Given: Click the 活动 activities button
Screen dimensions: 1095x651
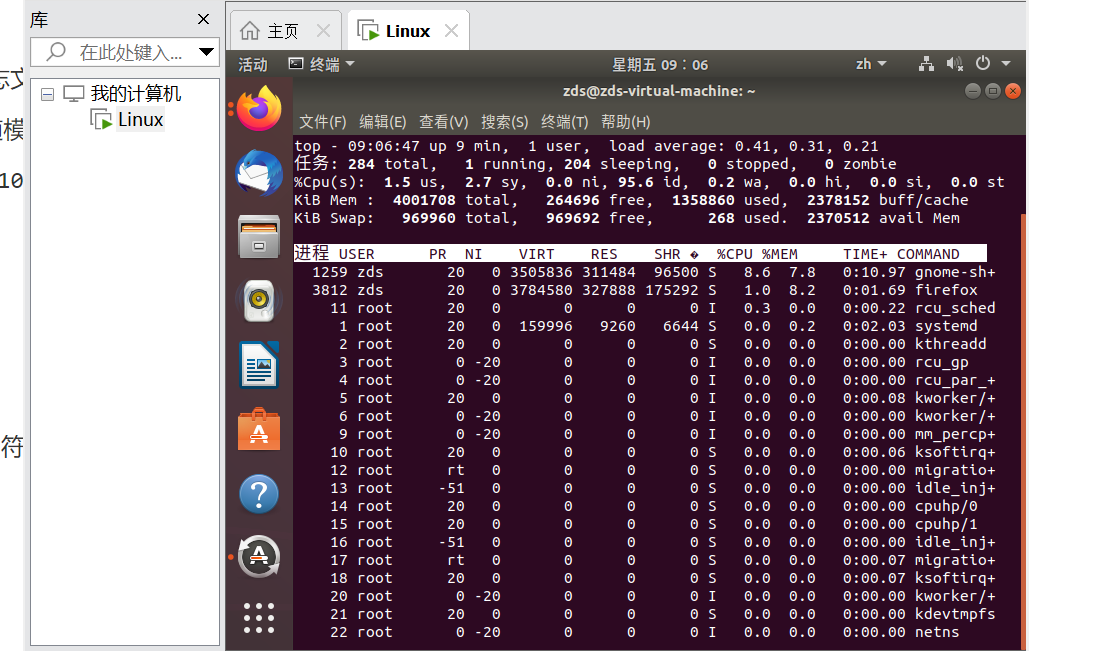Looking at the screenshot, I should pos(253,64).
